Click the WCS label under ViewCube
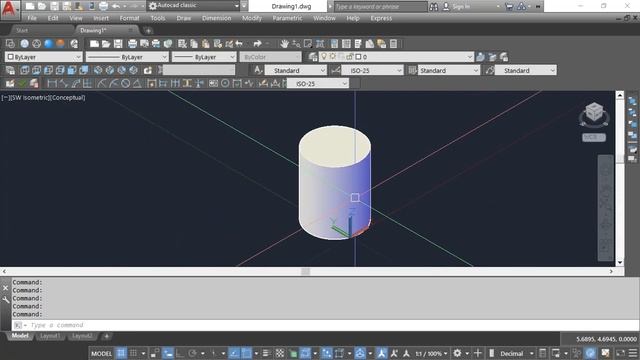Image resolution: width=640 pixels, height=360 pixels. (x=594, y=138)
